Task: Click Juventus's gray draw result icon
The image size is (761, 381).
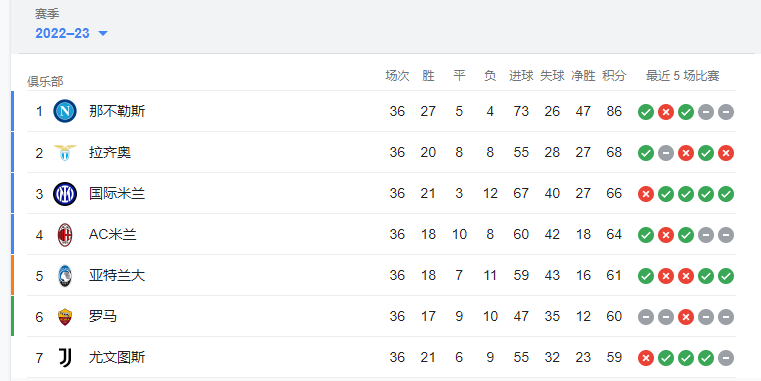Action: coord(726,358)
